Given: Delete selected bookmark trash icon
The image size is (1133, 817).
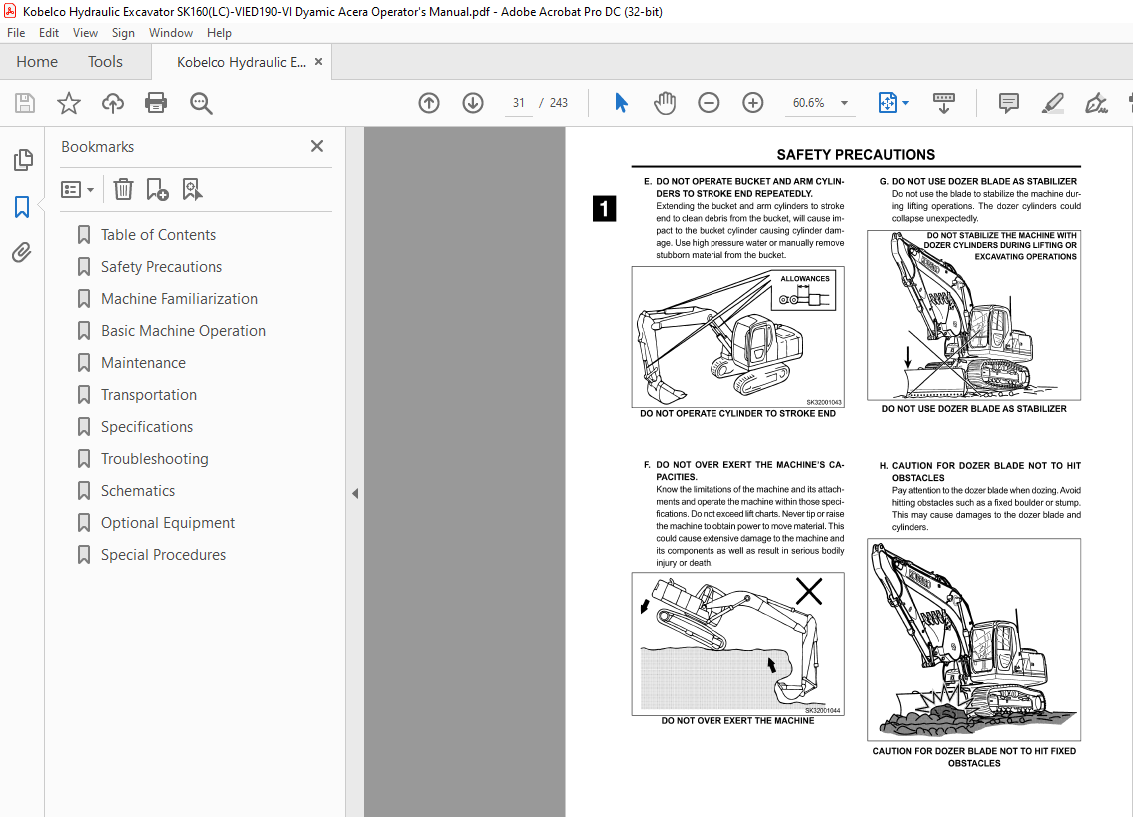Looking at the screenshot, I should coord(124,189).
